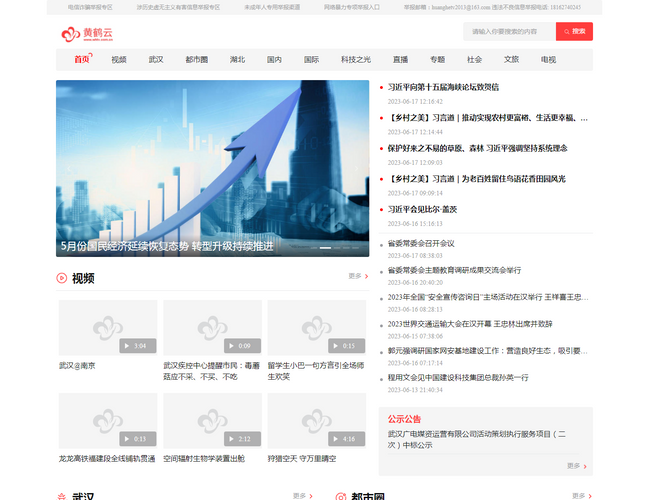650x500 pixels.
Task: Open headline 习近平会见比尔·盖茨
Action: click(422, 209)
